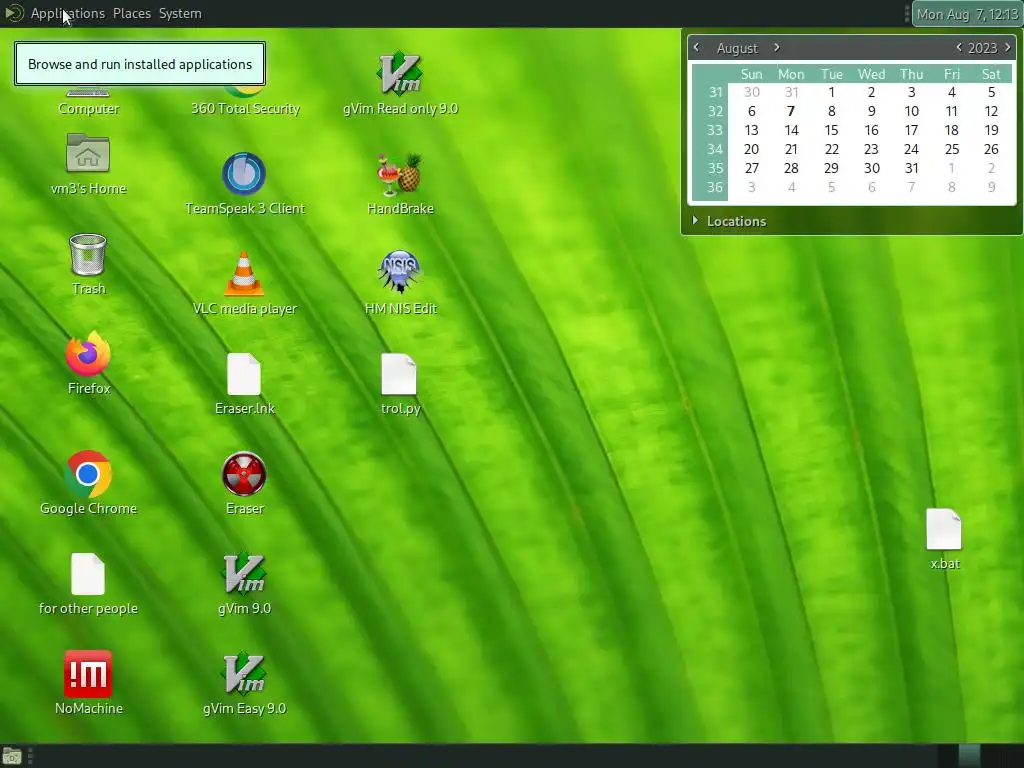Screen dimensions: 1024x768
Task: Select August 18 in the calendar
Action: point(952,130)
